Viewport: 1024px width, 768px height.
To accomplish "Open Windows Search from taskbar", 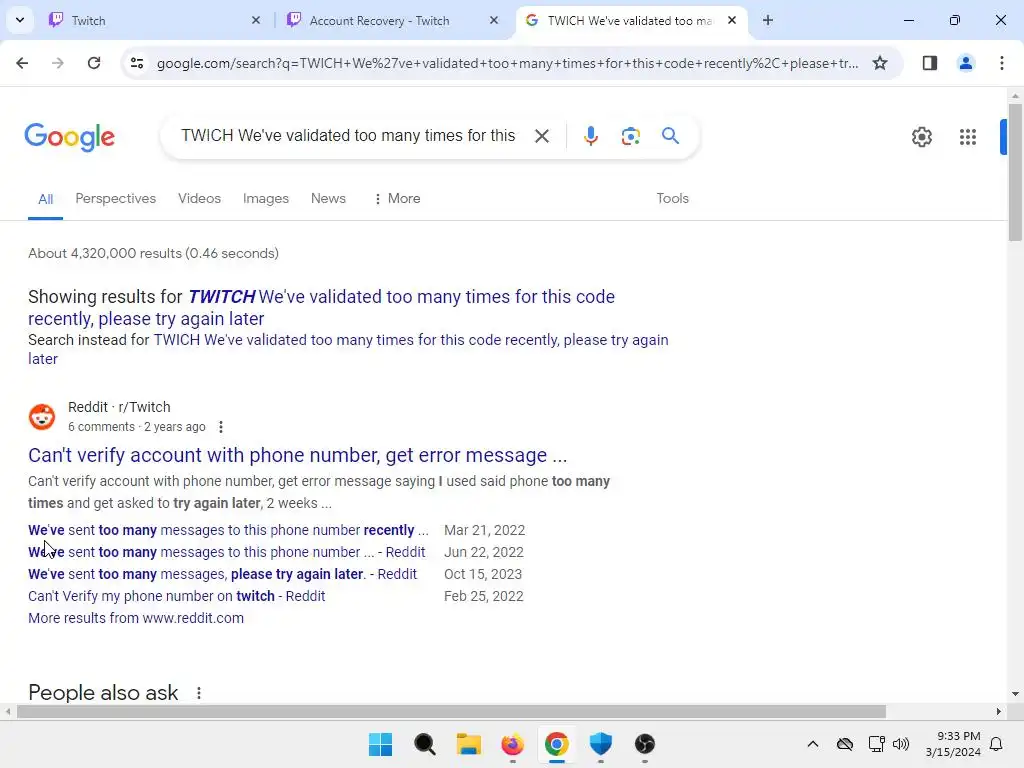I will click(424, 744).
